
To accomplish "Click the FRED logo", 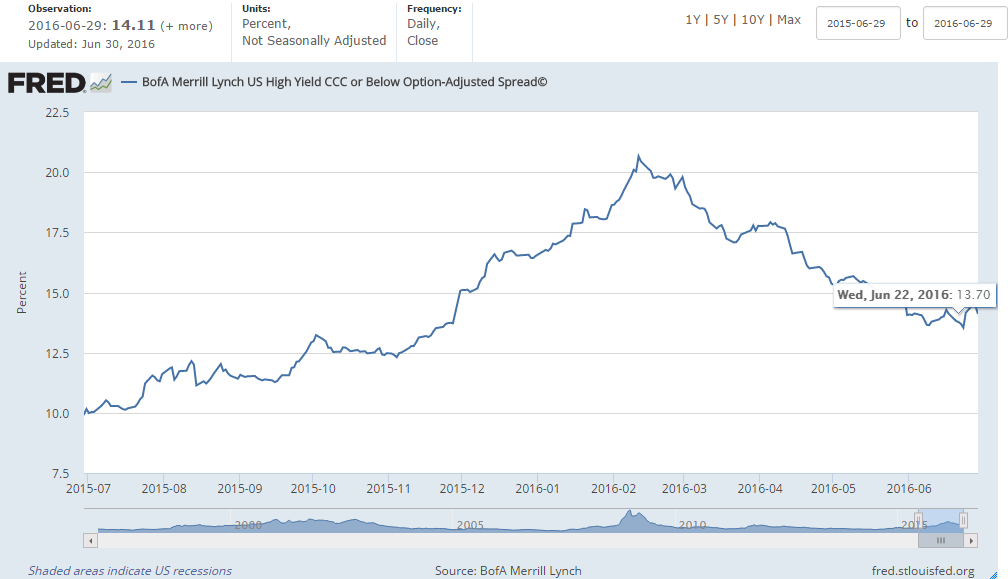I will [x=46, y=83].
